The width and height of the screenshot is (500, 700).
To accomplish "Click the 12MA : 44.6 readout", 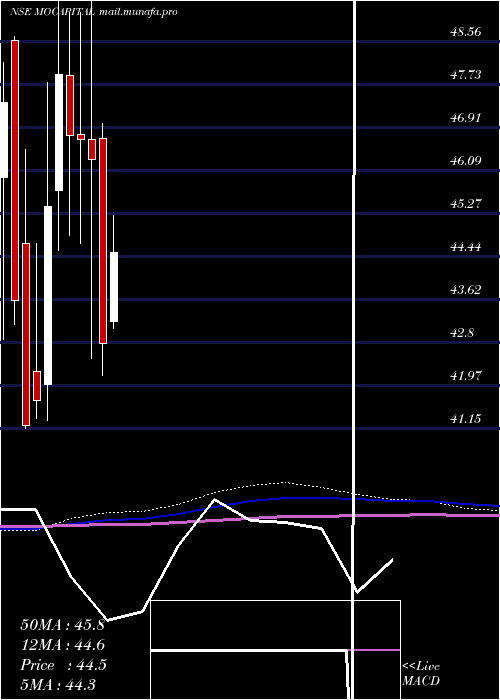I will coord(62,645).
